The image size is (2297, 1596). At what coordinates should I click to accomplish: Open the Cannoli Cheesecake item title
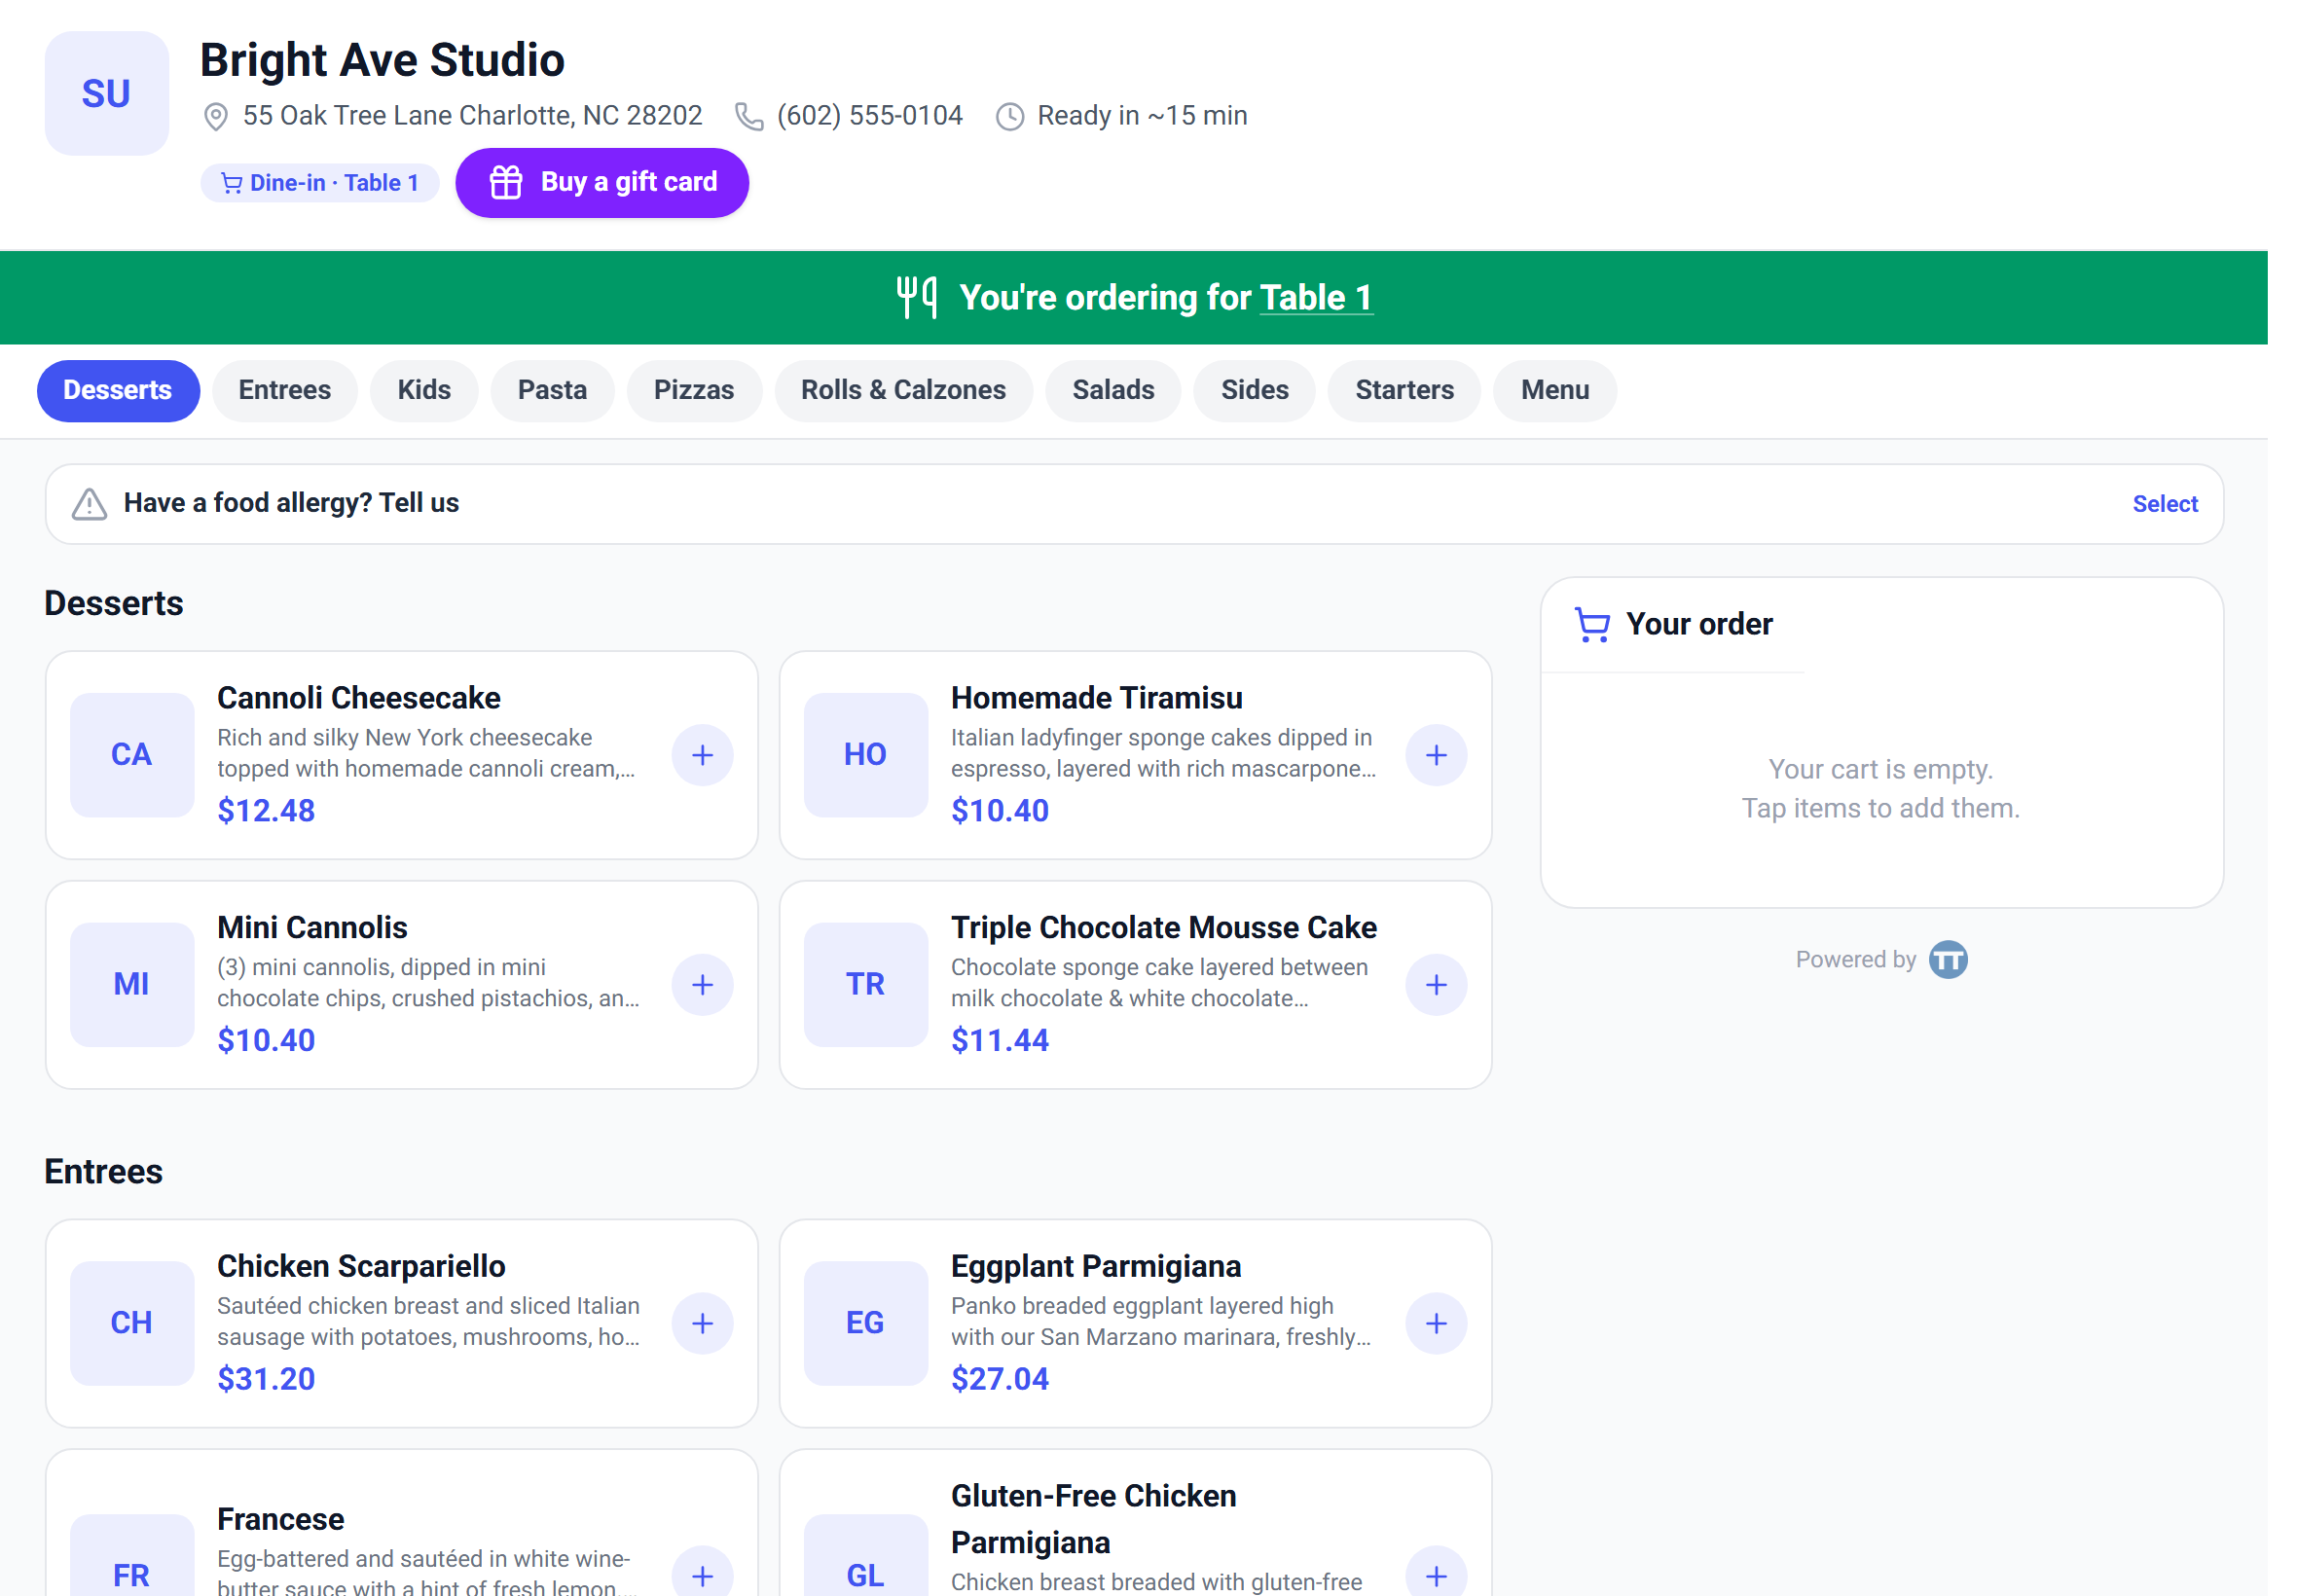pos(359,698)
